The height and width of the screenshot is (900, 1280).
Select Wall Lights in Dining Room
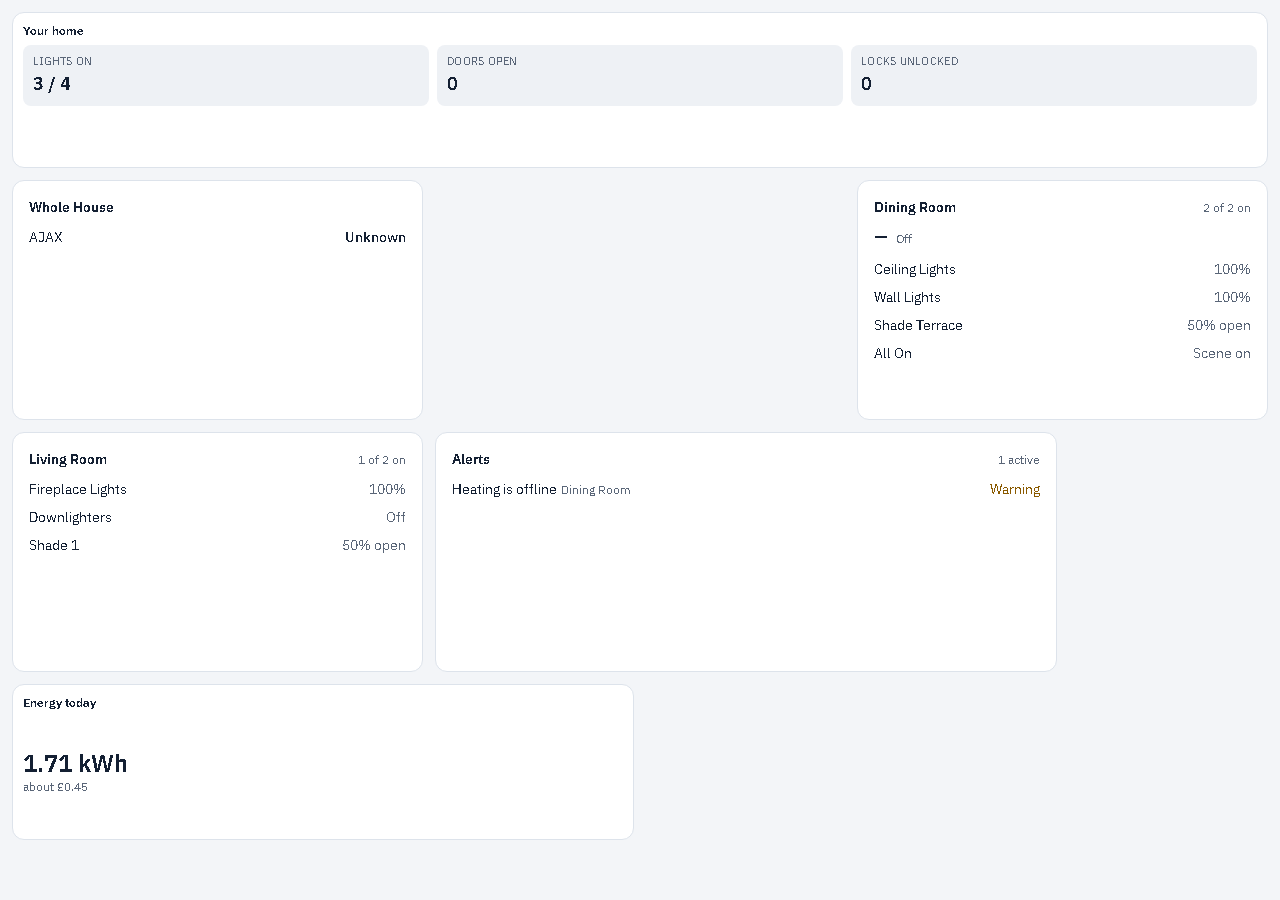coord(907,297)
